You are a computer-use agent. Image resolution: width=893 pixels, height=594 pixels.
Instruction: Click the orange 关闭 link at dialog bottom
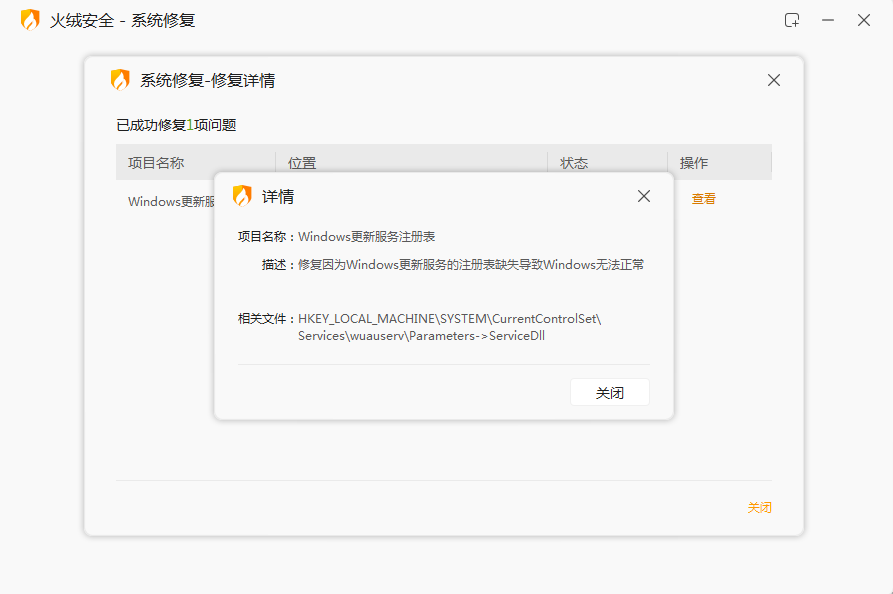coord(759,507)
